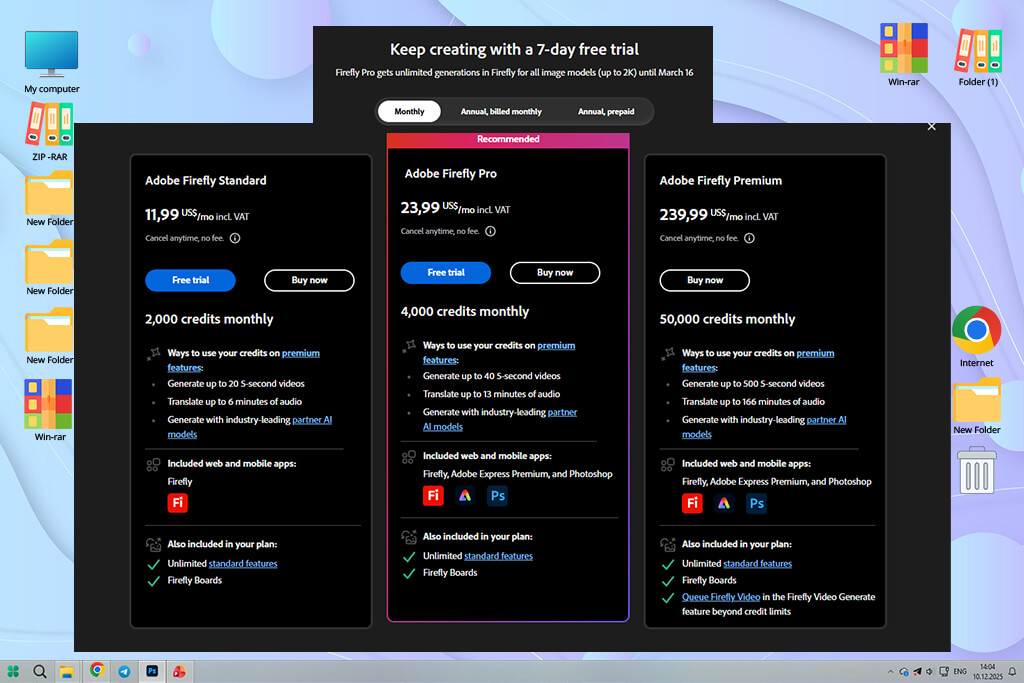Open premium features link in Pro plan
Image resolution: width=1024 pixels, height=683 pixels.
pos(556,345)
